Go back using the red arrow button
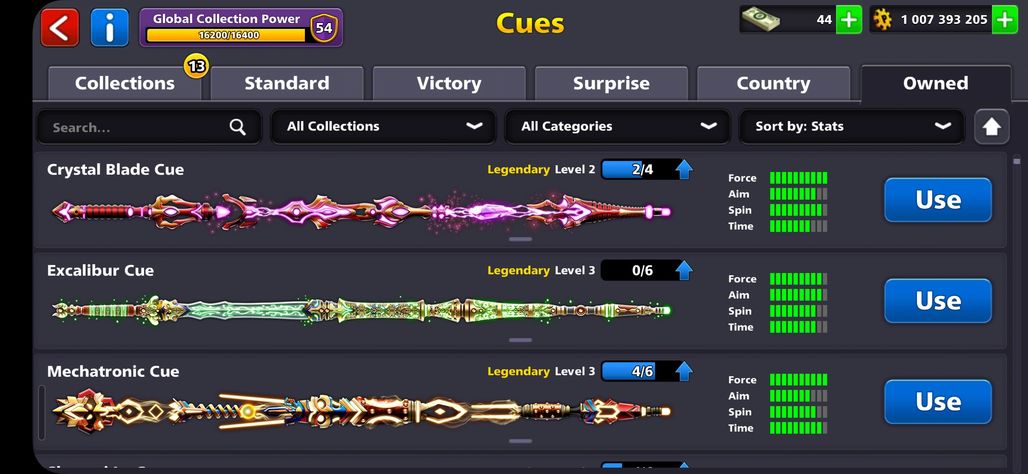This screenshot has height=474, width=1028. [60, 28]
